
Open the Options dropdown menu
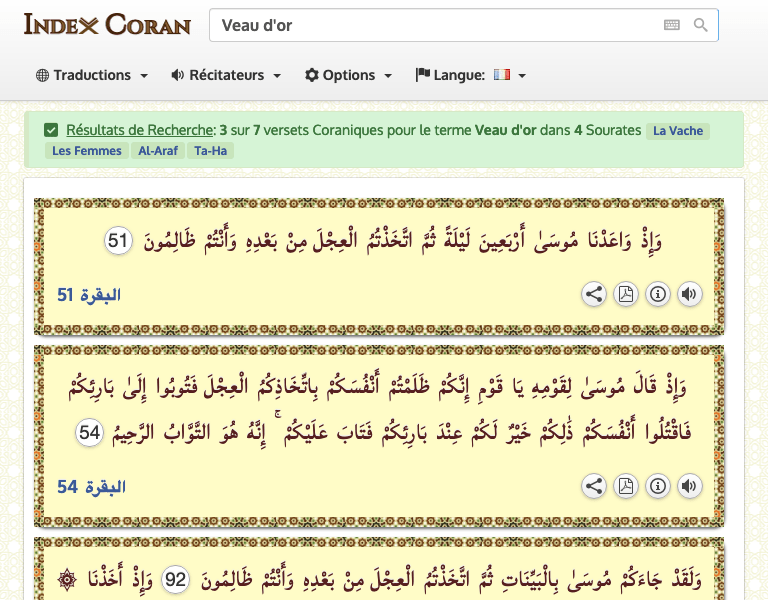(348, 75)
